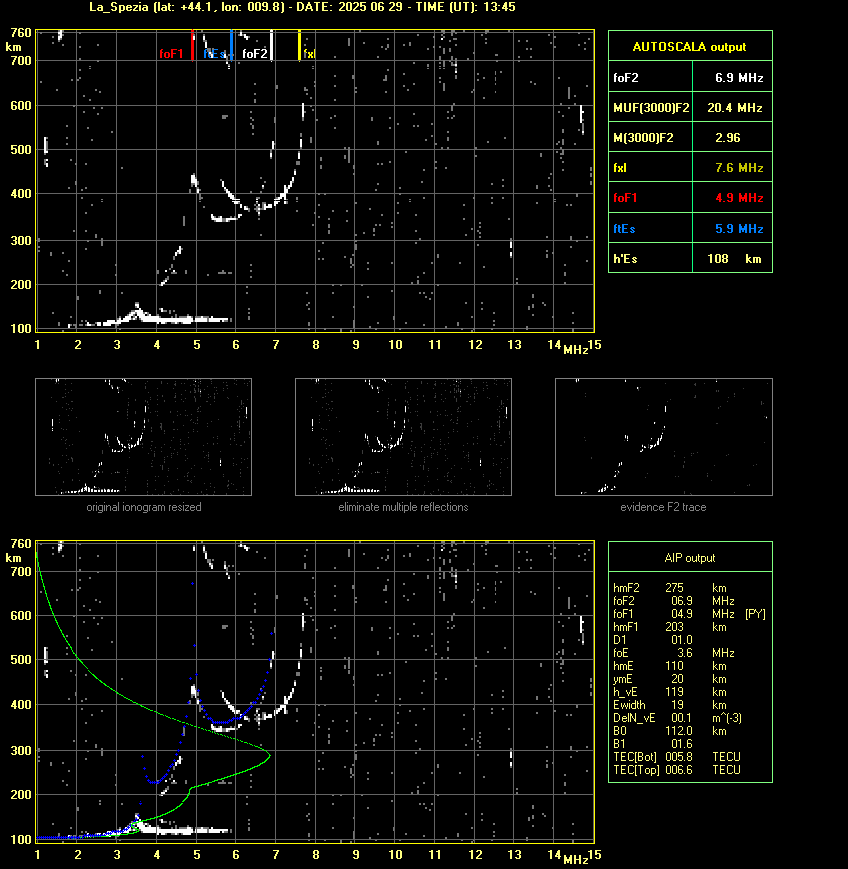Click the red foF1 label on top ionogram
The height and width of the screenshot is (869, 848).
tap(171, 54)
